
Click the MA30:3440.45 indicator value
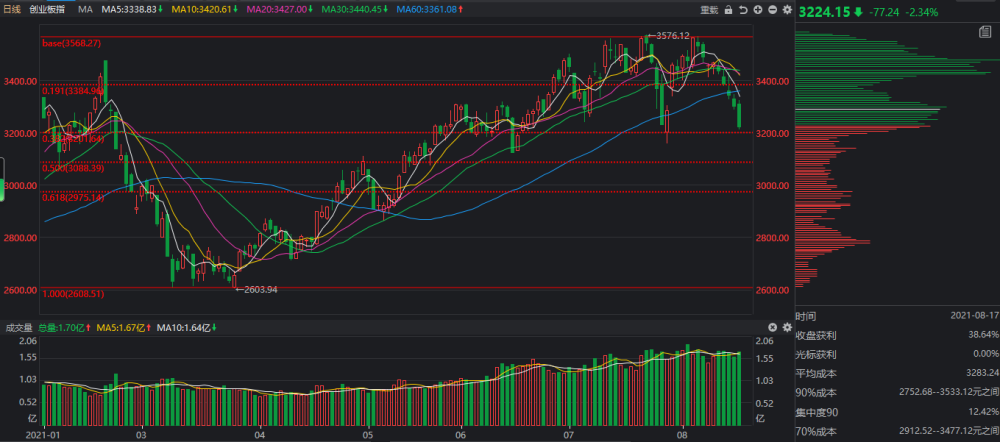click(353, 10)
